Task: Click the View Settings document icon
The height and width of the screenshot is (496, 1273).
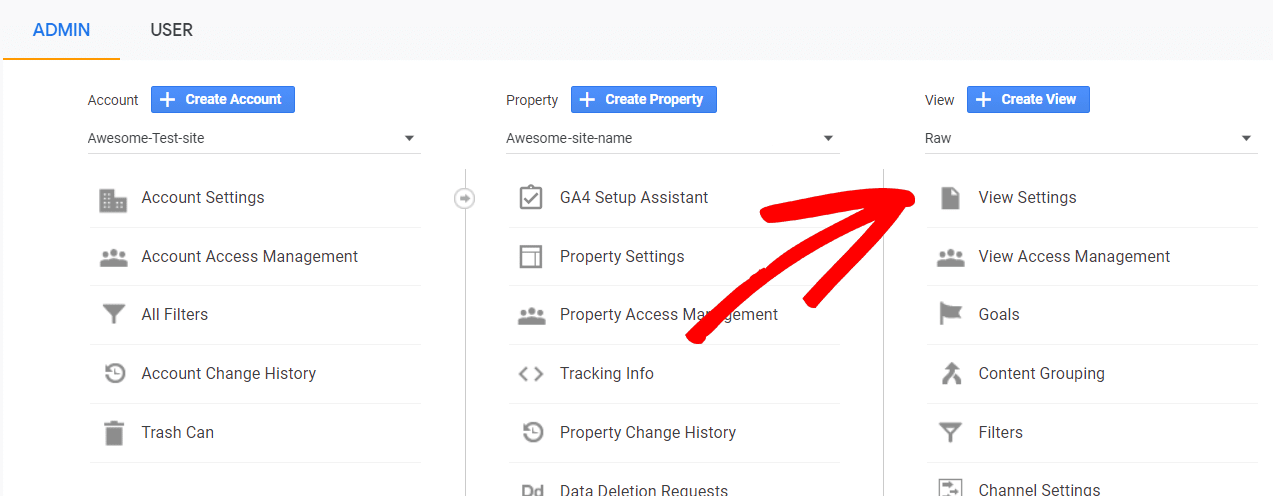Action: click(x=950, y=198)
